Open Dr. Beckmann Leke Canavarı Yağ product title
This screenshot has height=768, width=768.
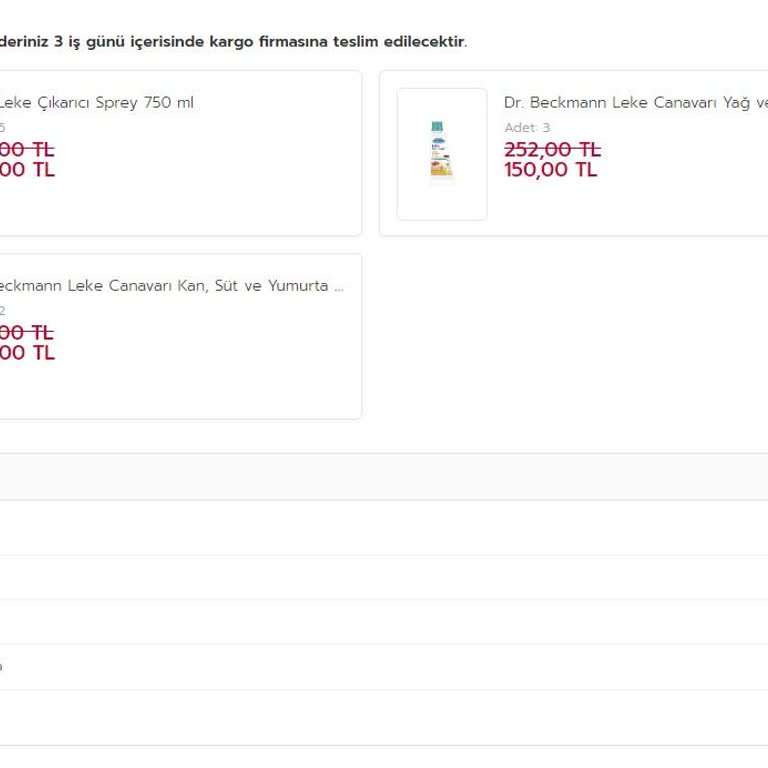(636, 103)
